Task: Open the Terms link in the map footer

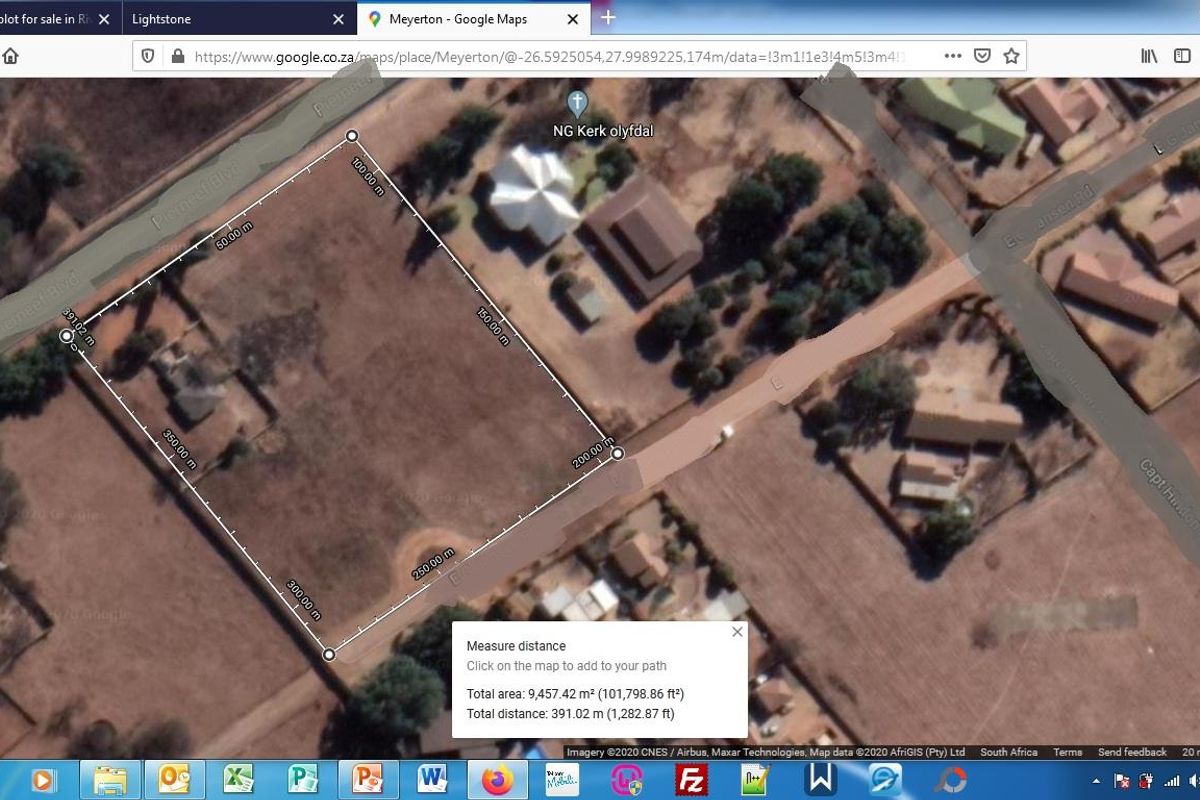Action: pos(1067,751)
